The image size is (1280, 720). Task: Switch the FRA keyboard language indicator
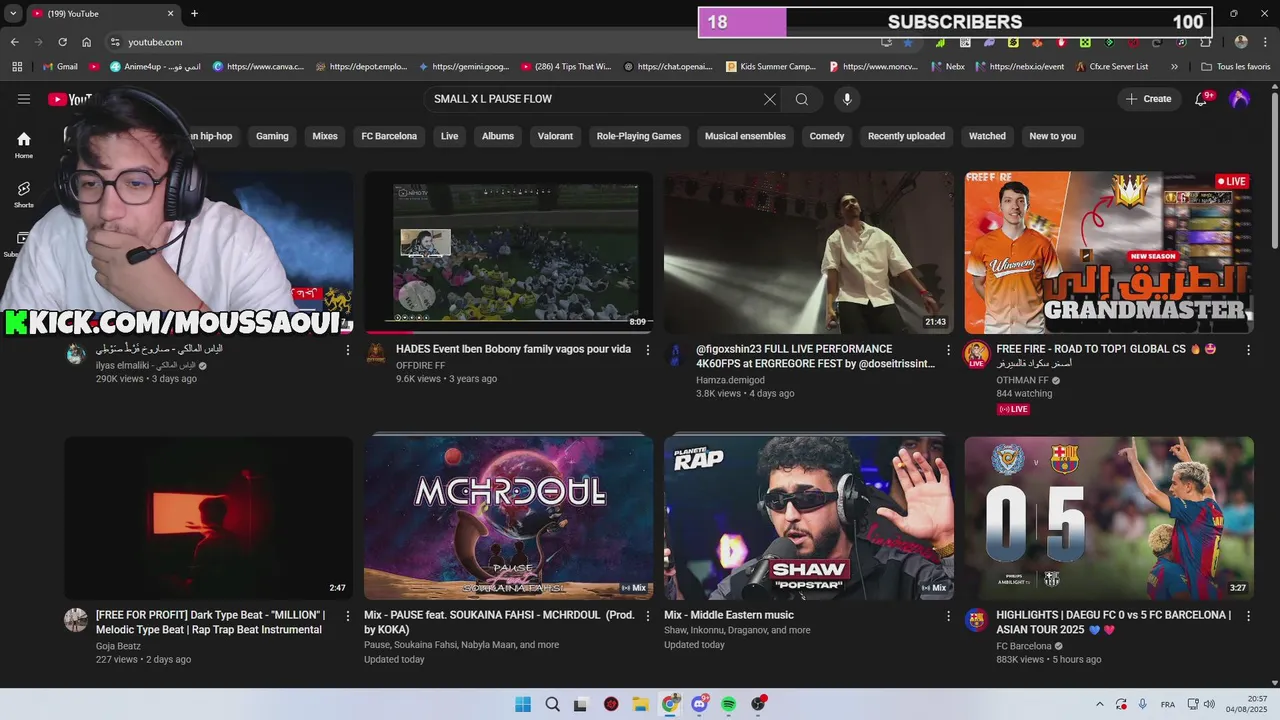click(1168, 704)
